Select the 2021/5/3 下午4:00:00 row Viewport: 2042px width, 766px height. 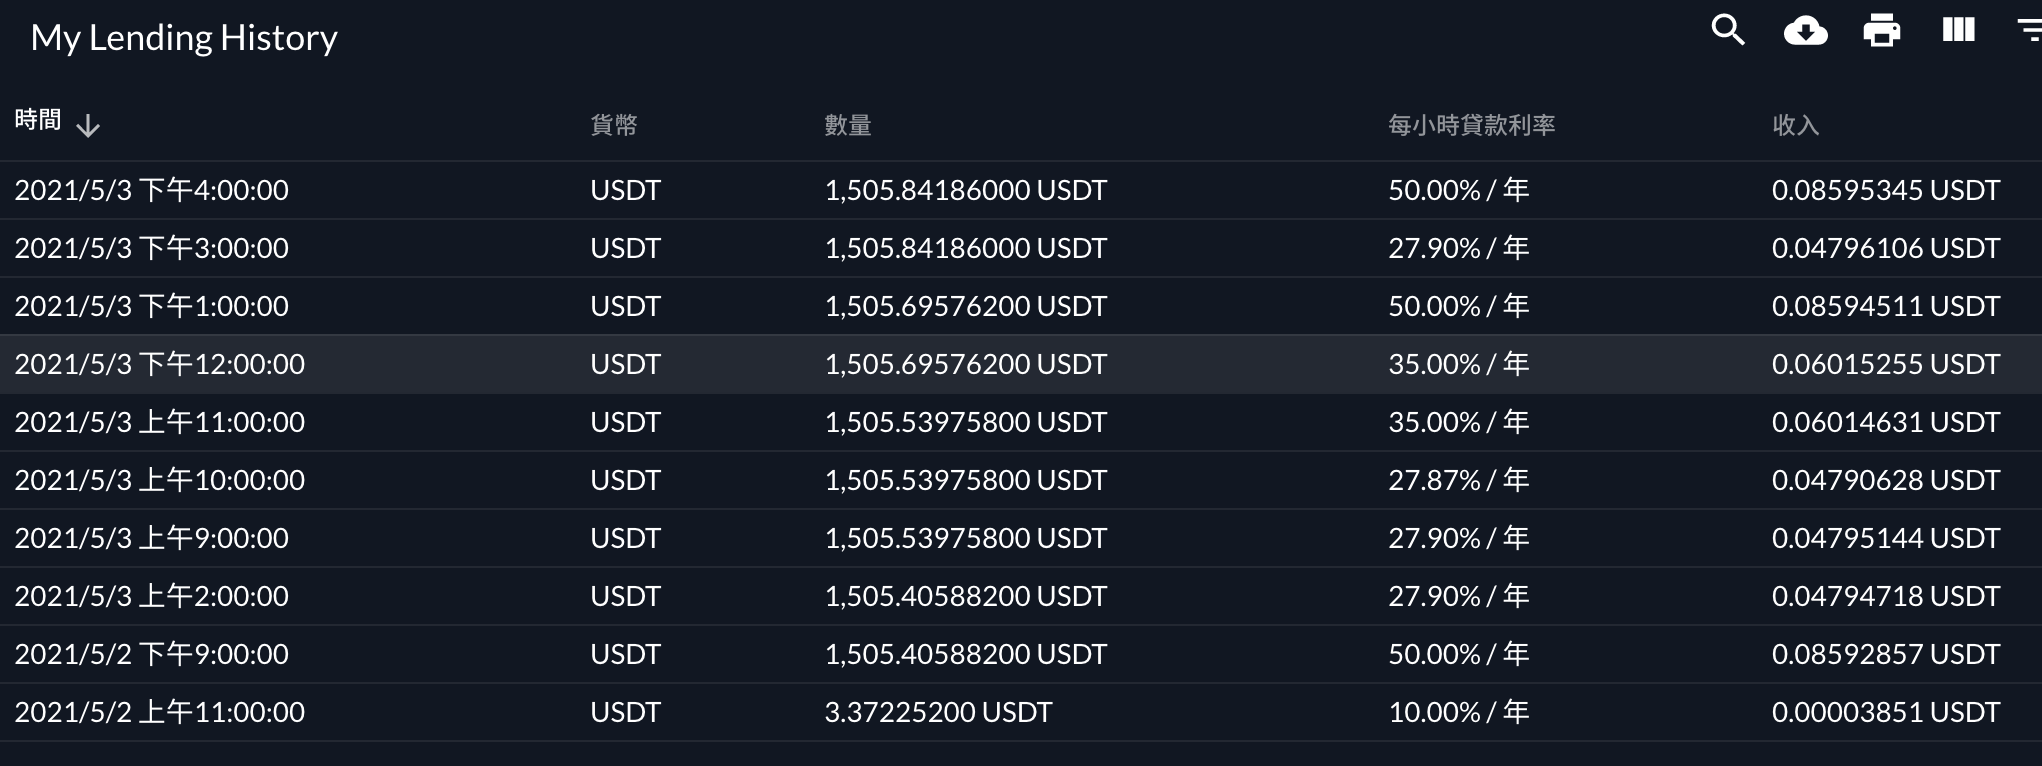[1021, 190]
